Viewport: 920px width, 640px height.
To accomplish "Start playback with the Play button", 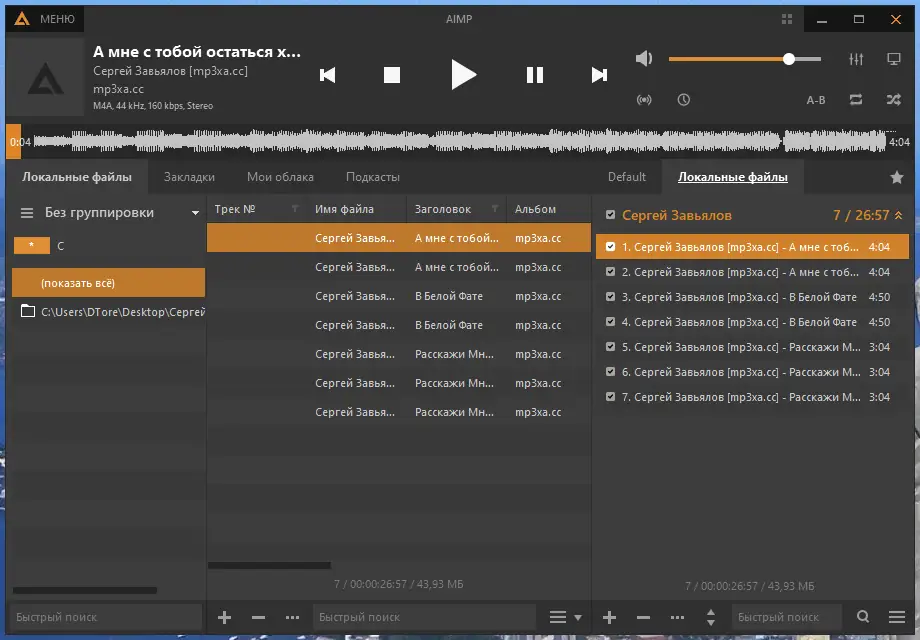I will point(464,75).
